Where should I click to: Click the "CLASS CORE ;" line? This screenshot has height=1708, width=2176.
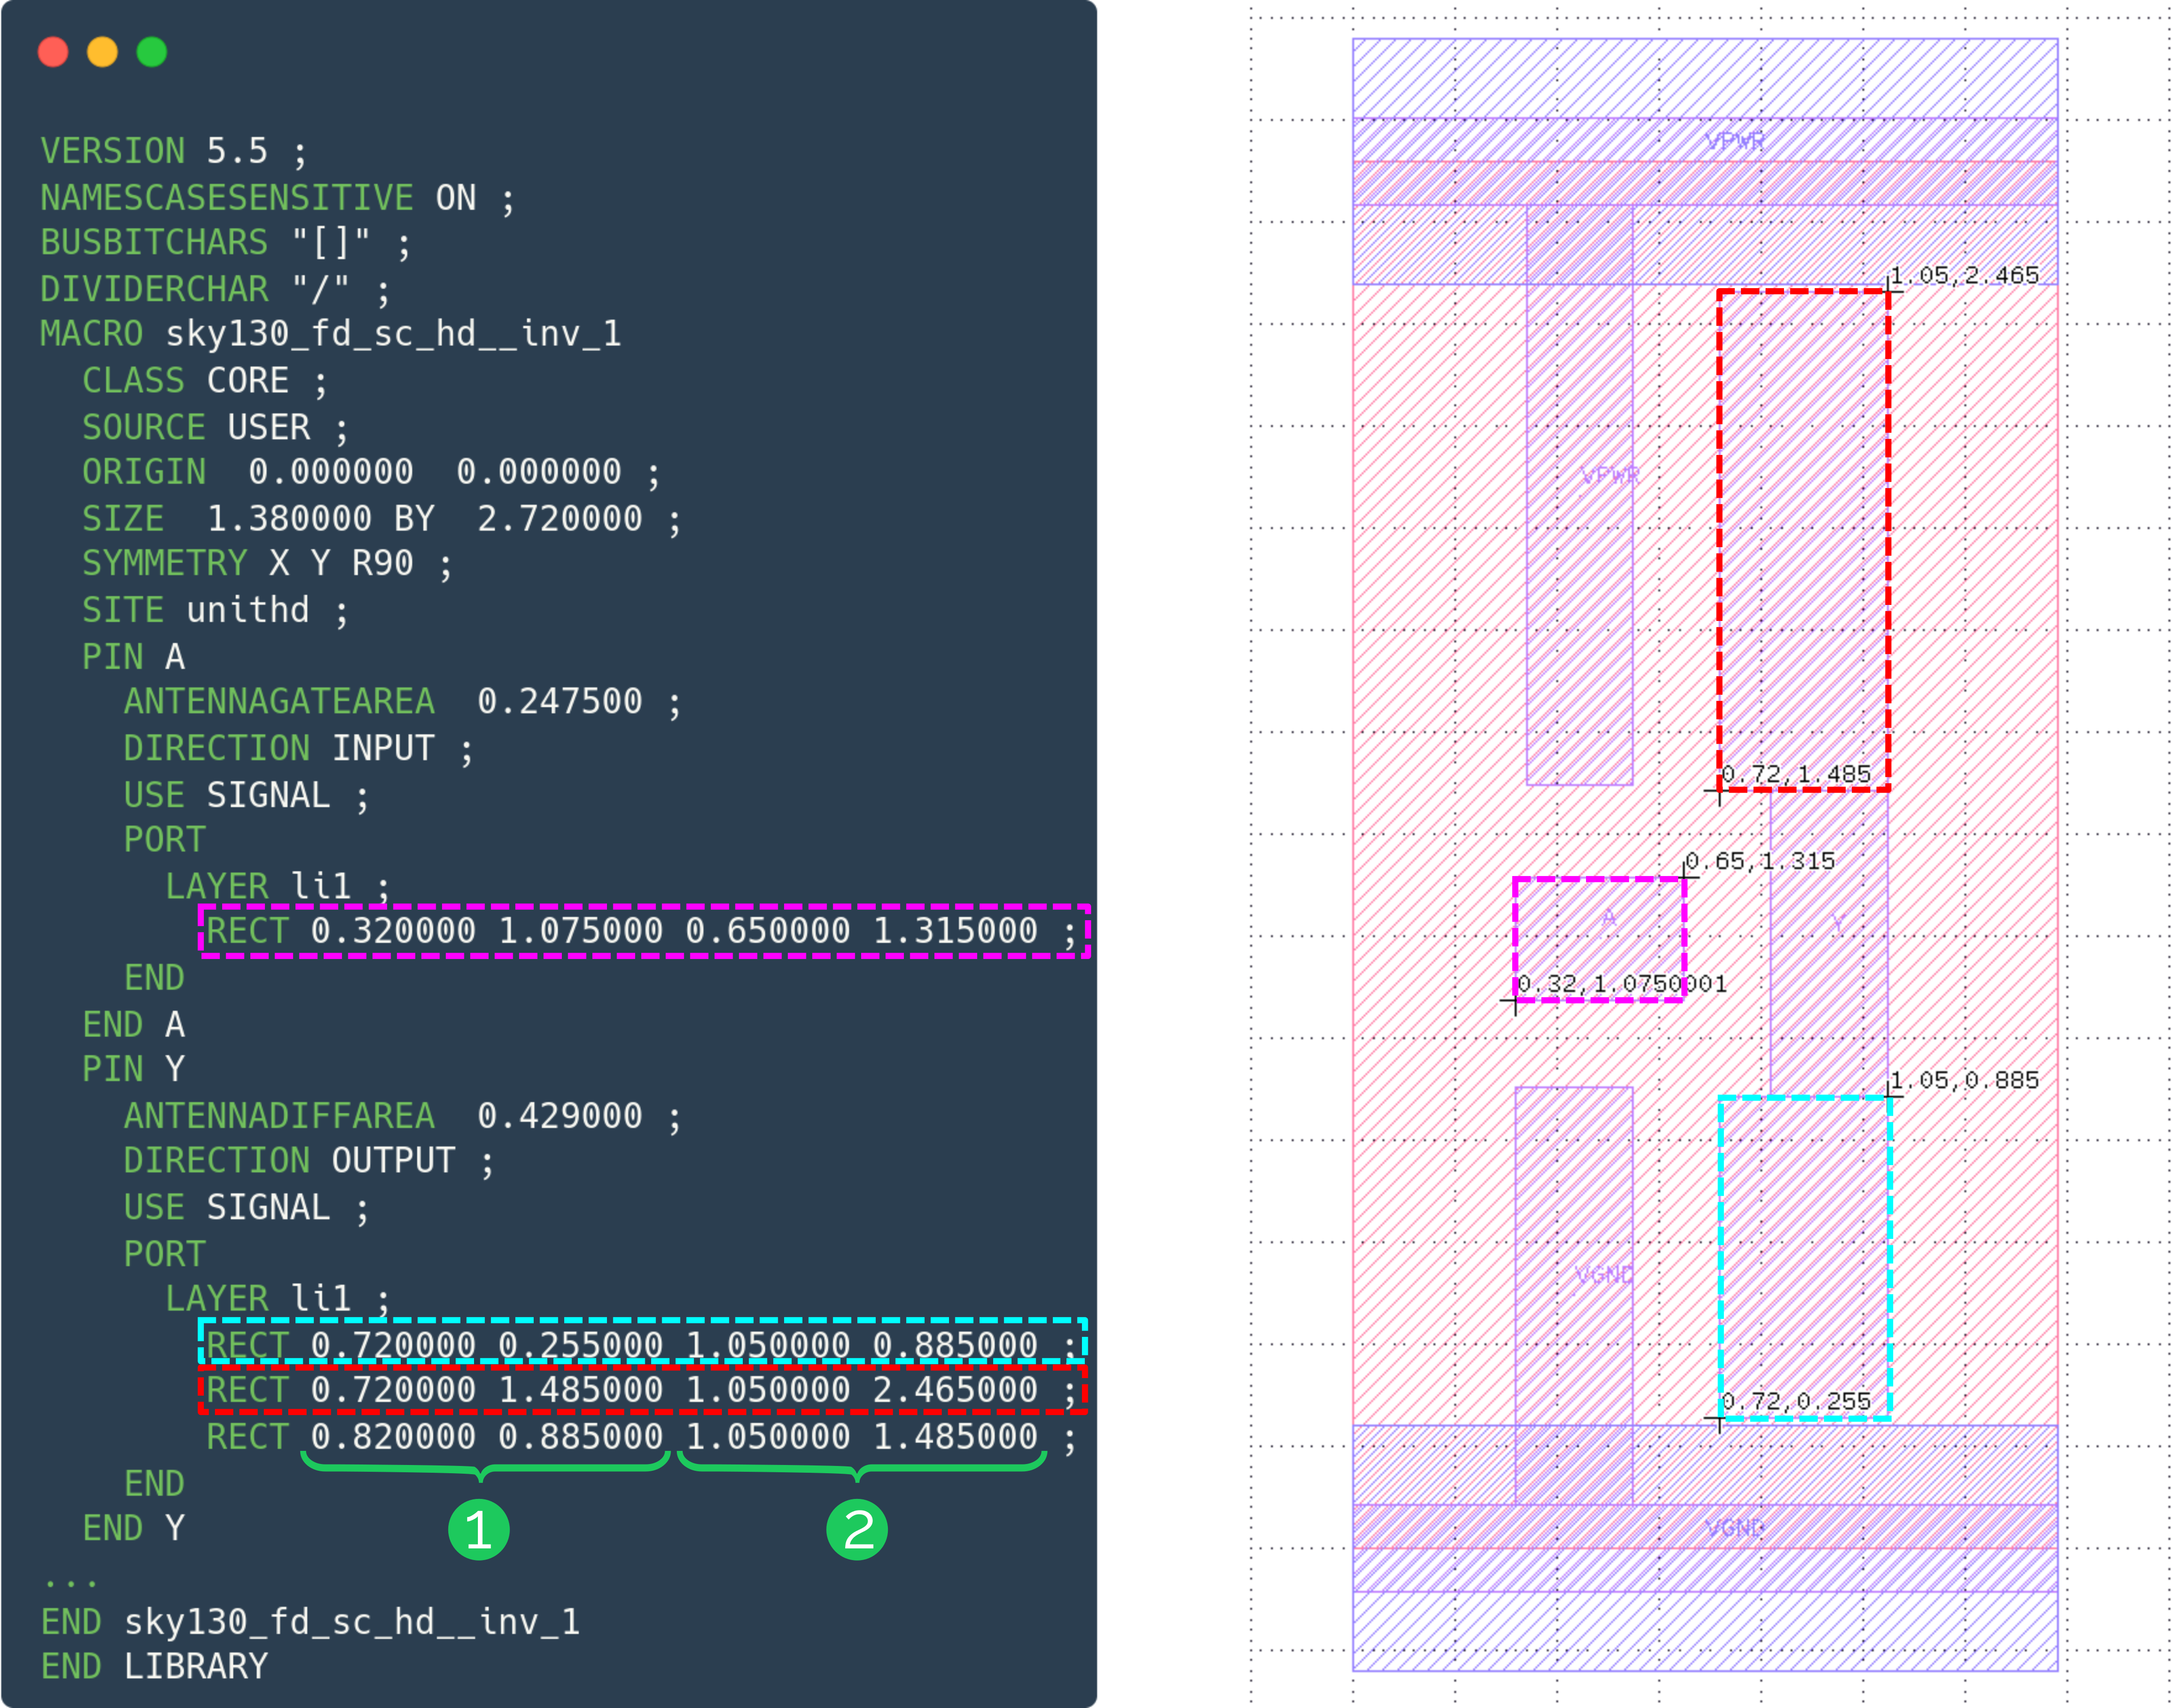[x=205, y=381]
